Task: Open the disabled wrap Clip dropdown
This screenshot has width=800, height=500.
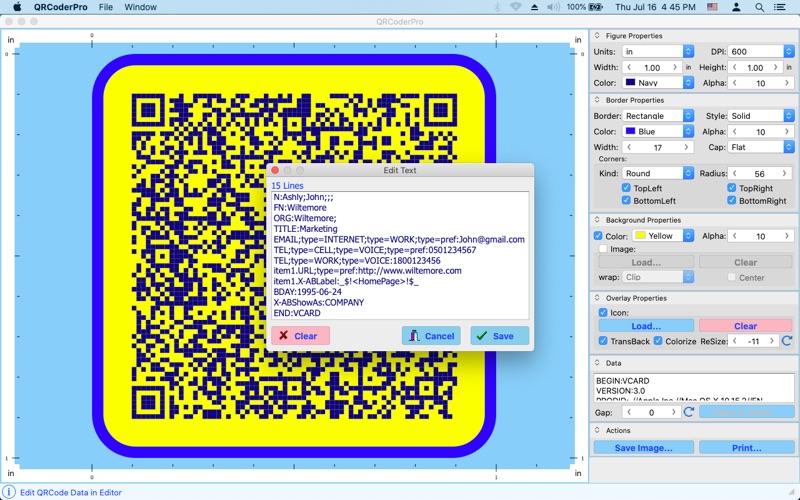Action: [658, 277]
